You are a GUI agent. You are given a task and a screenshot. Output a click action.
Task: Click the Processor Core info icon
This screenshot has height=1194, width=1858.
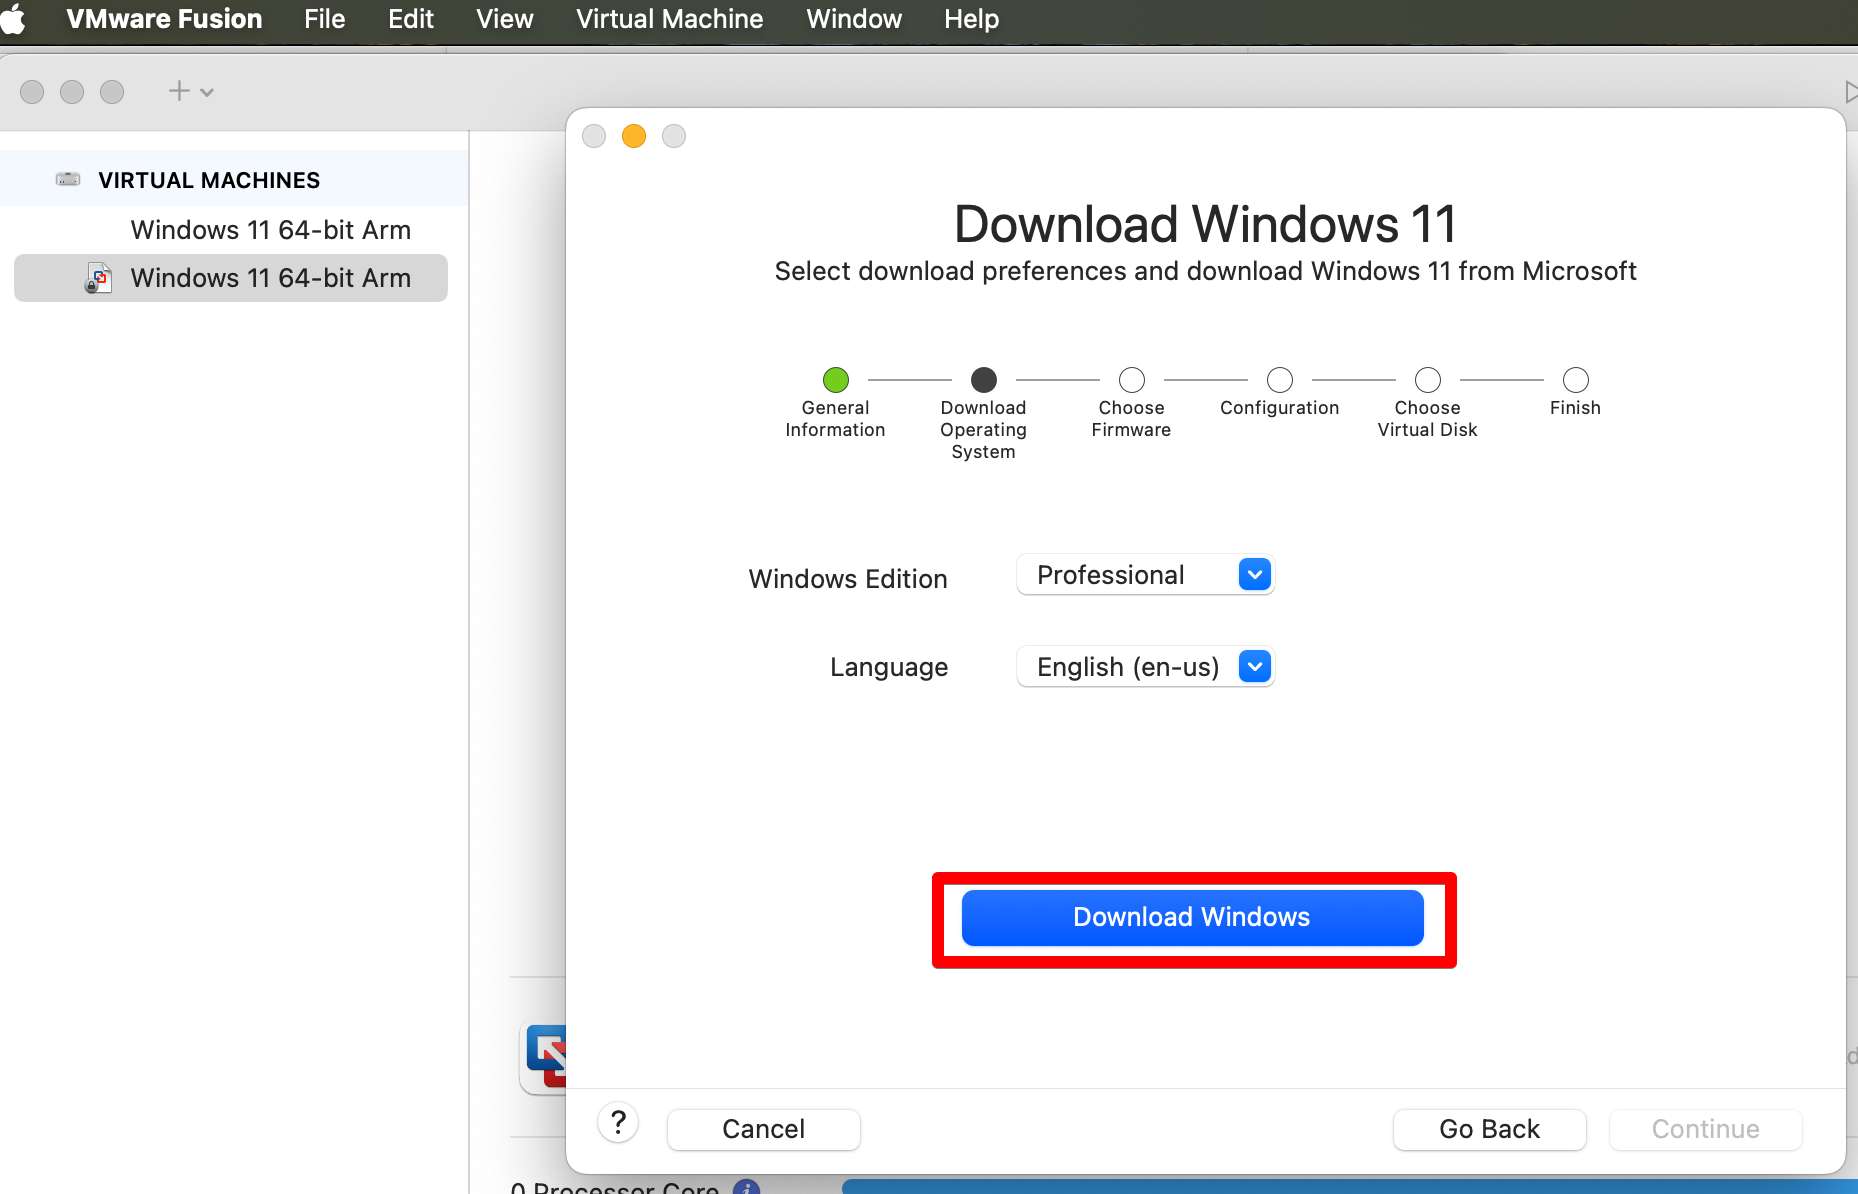pyautogui.click(x=746, y=1187)
